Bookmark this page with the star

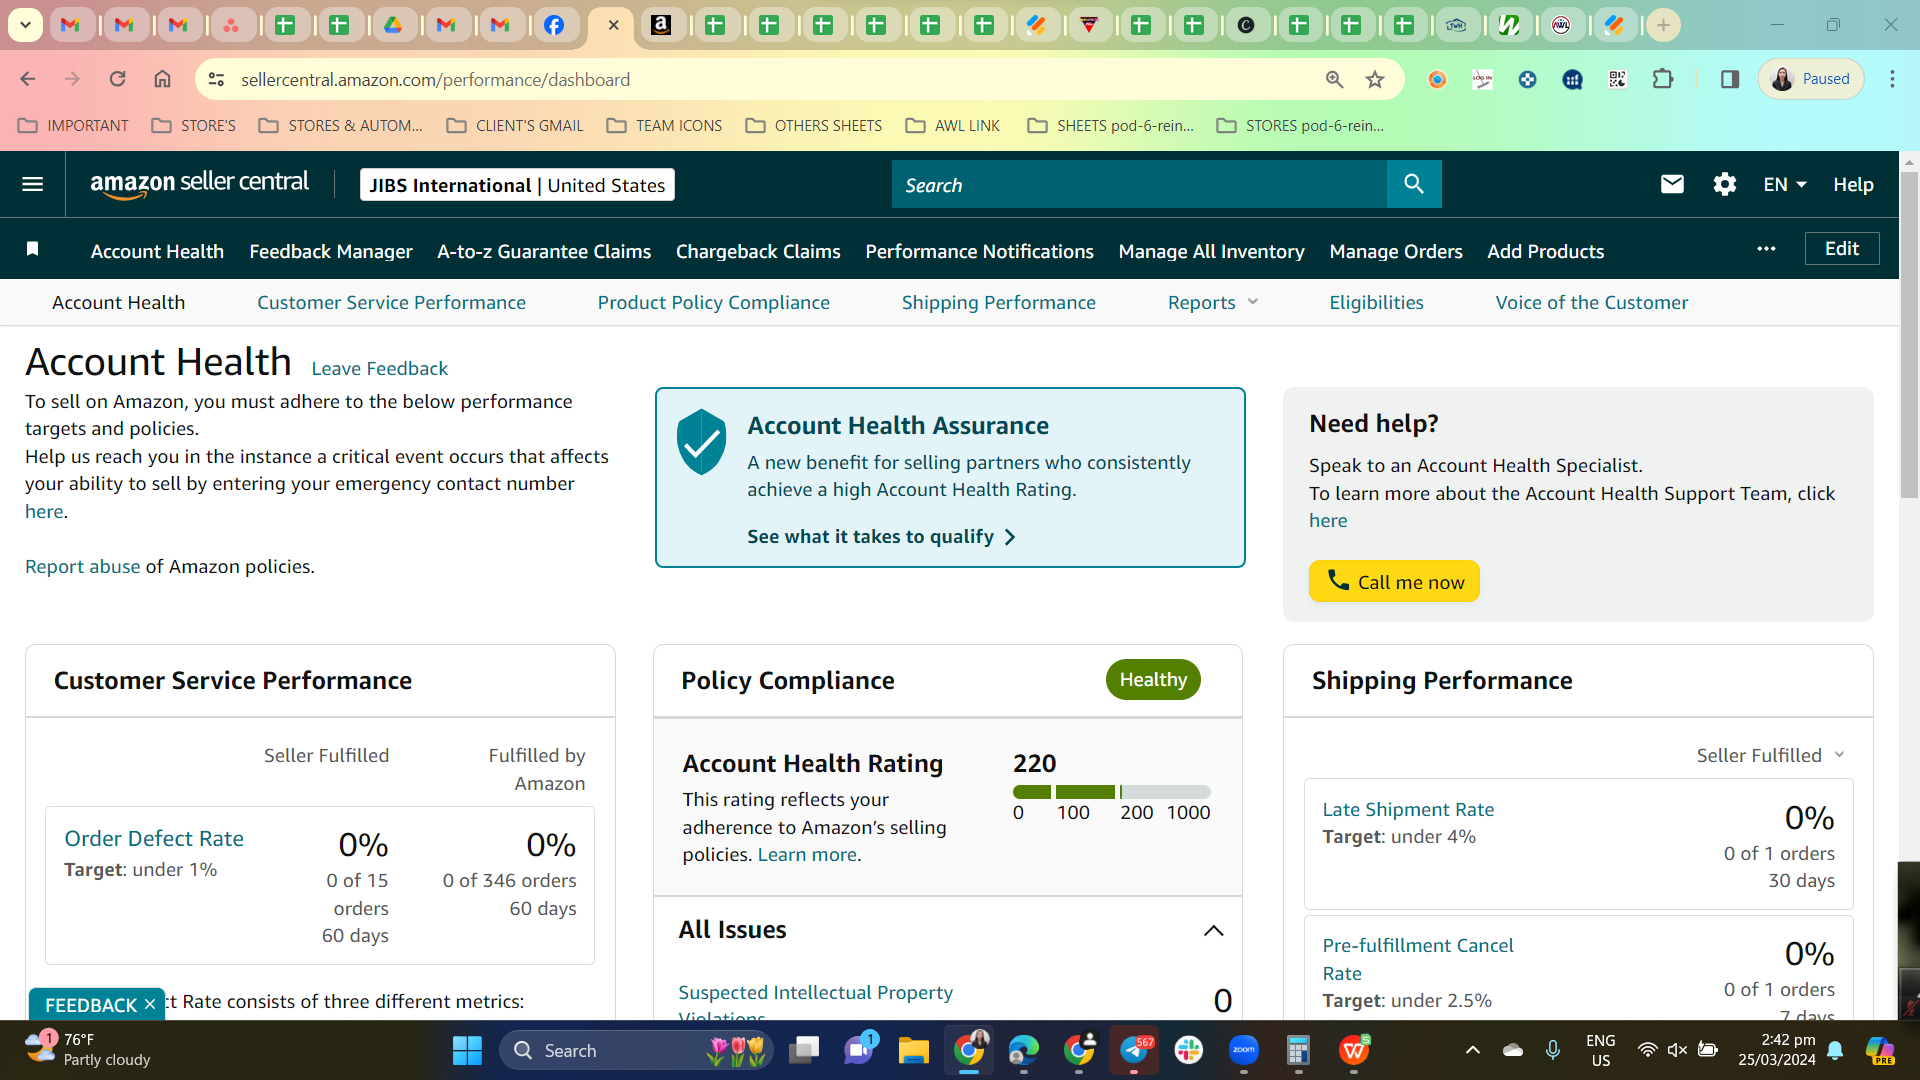click(1375, 79)
